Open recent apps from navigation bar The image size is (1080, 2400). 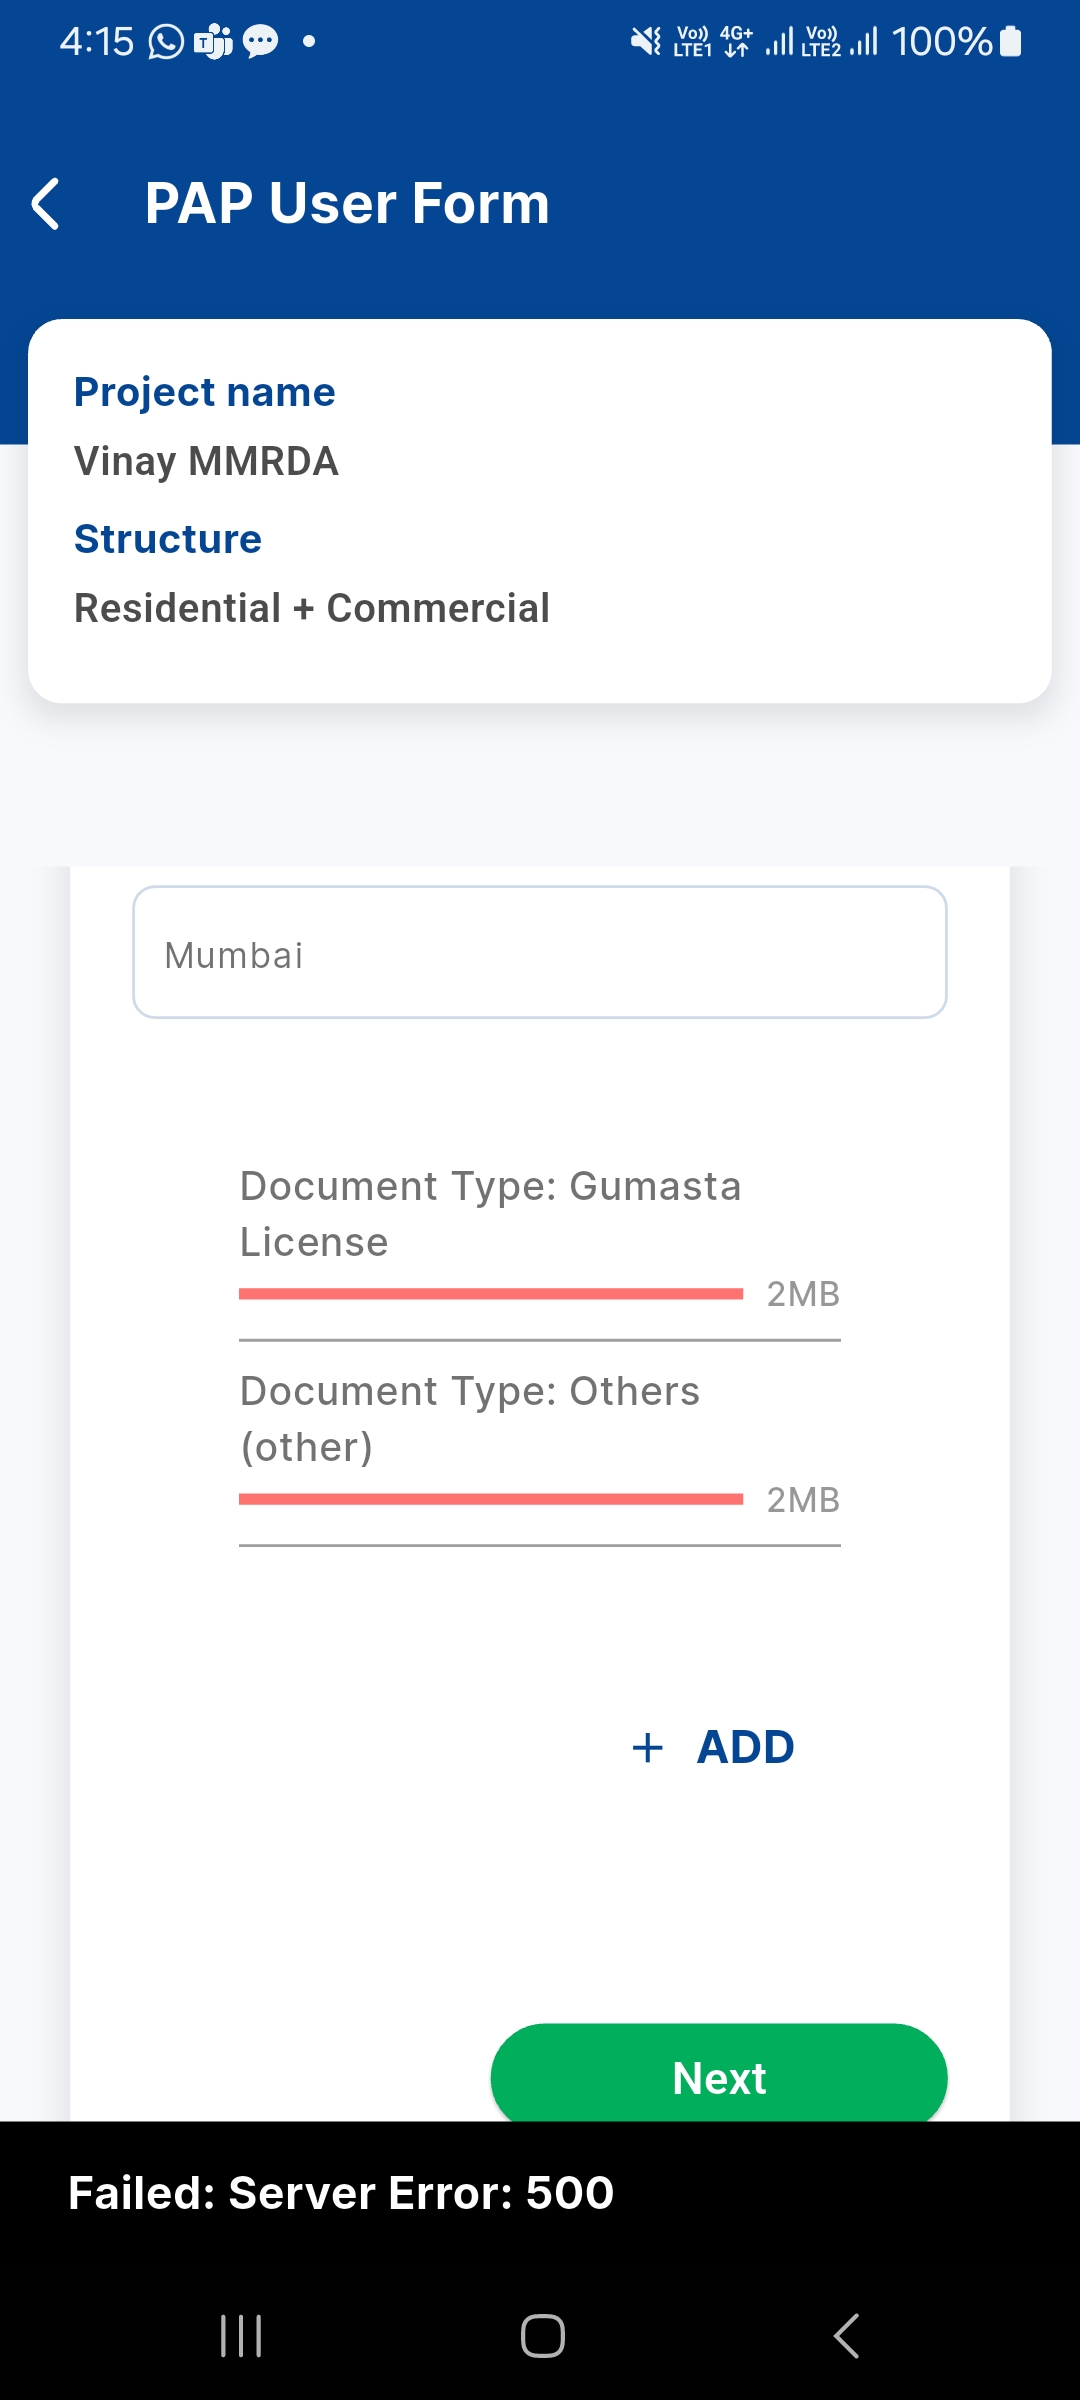pos(241,2336)
